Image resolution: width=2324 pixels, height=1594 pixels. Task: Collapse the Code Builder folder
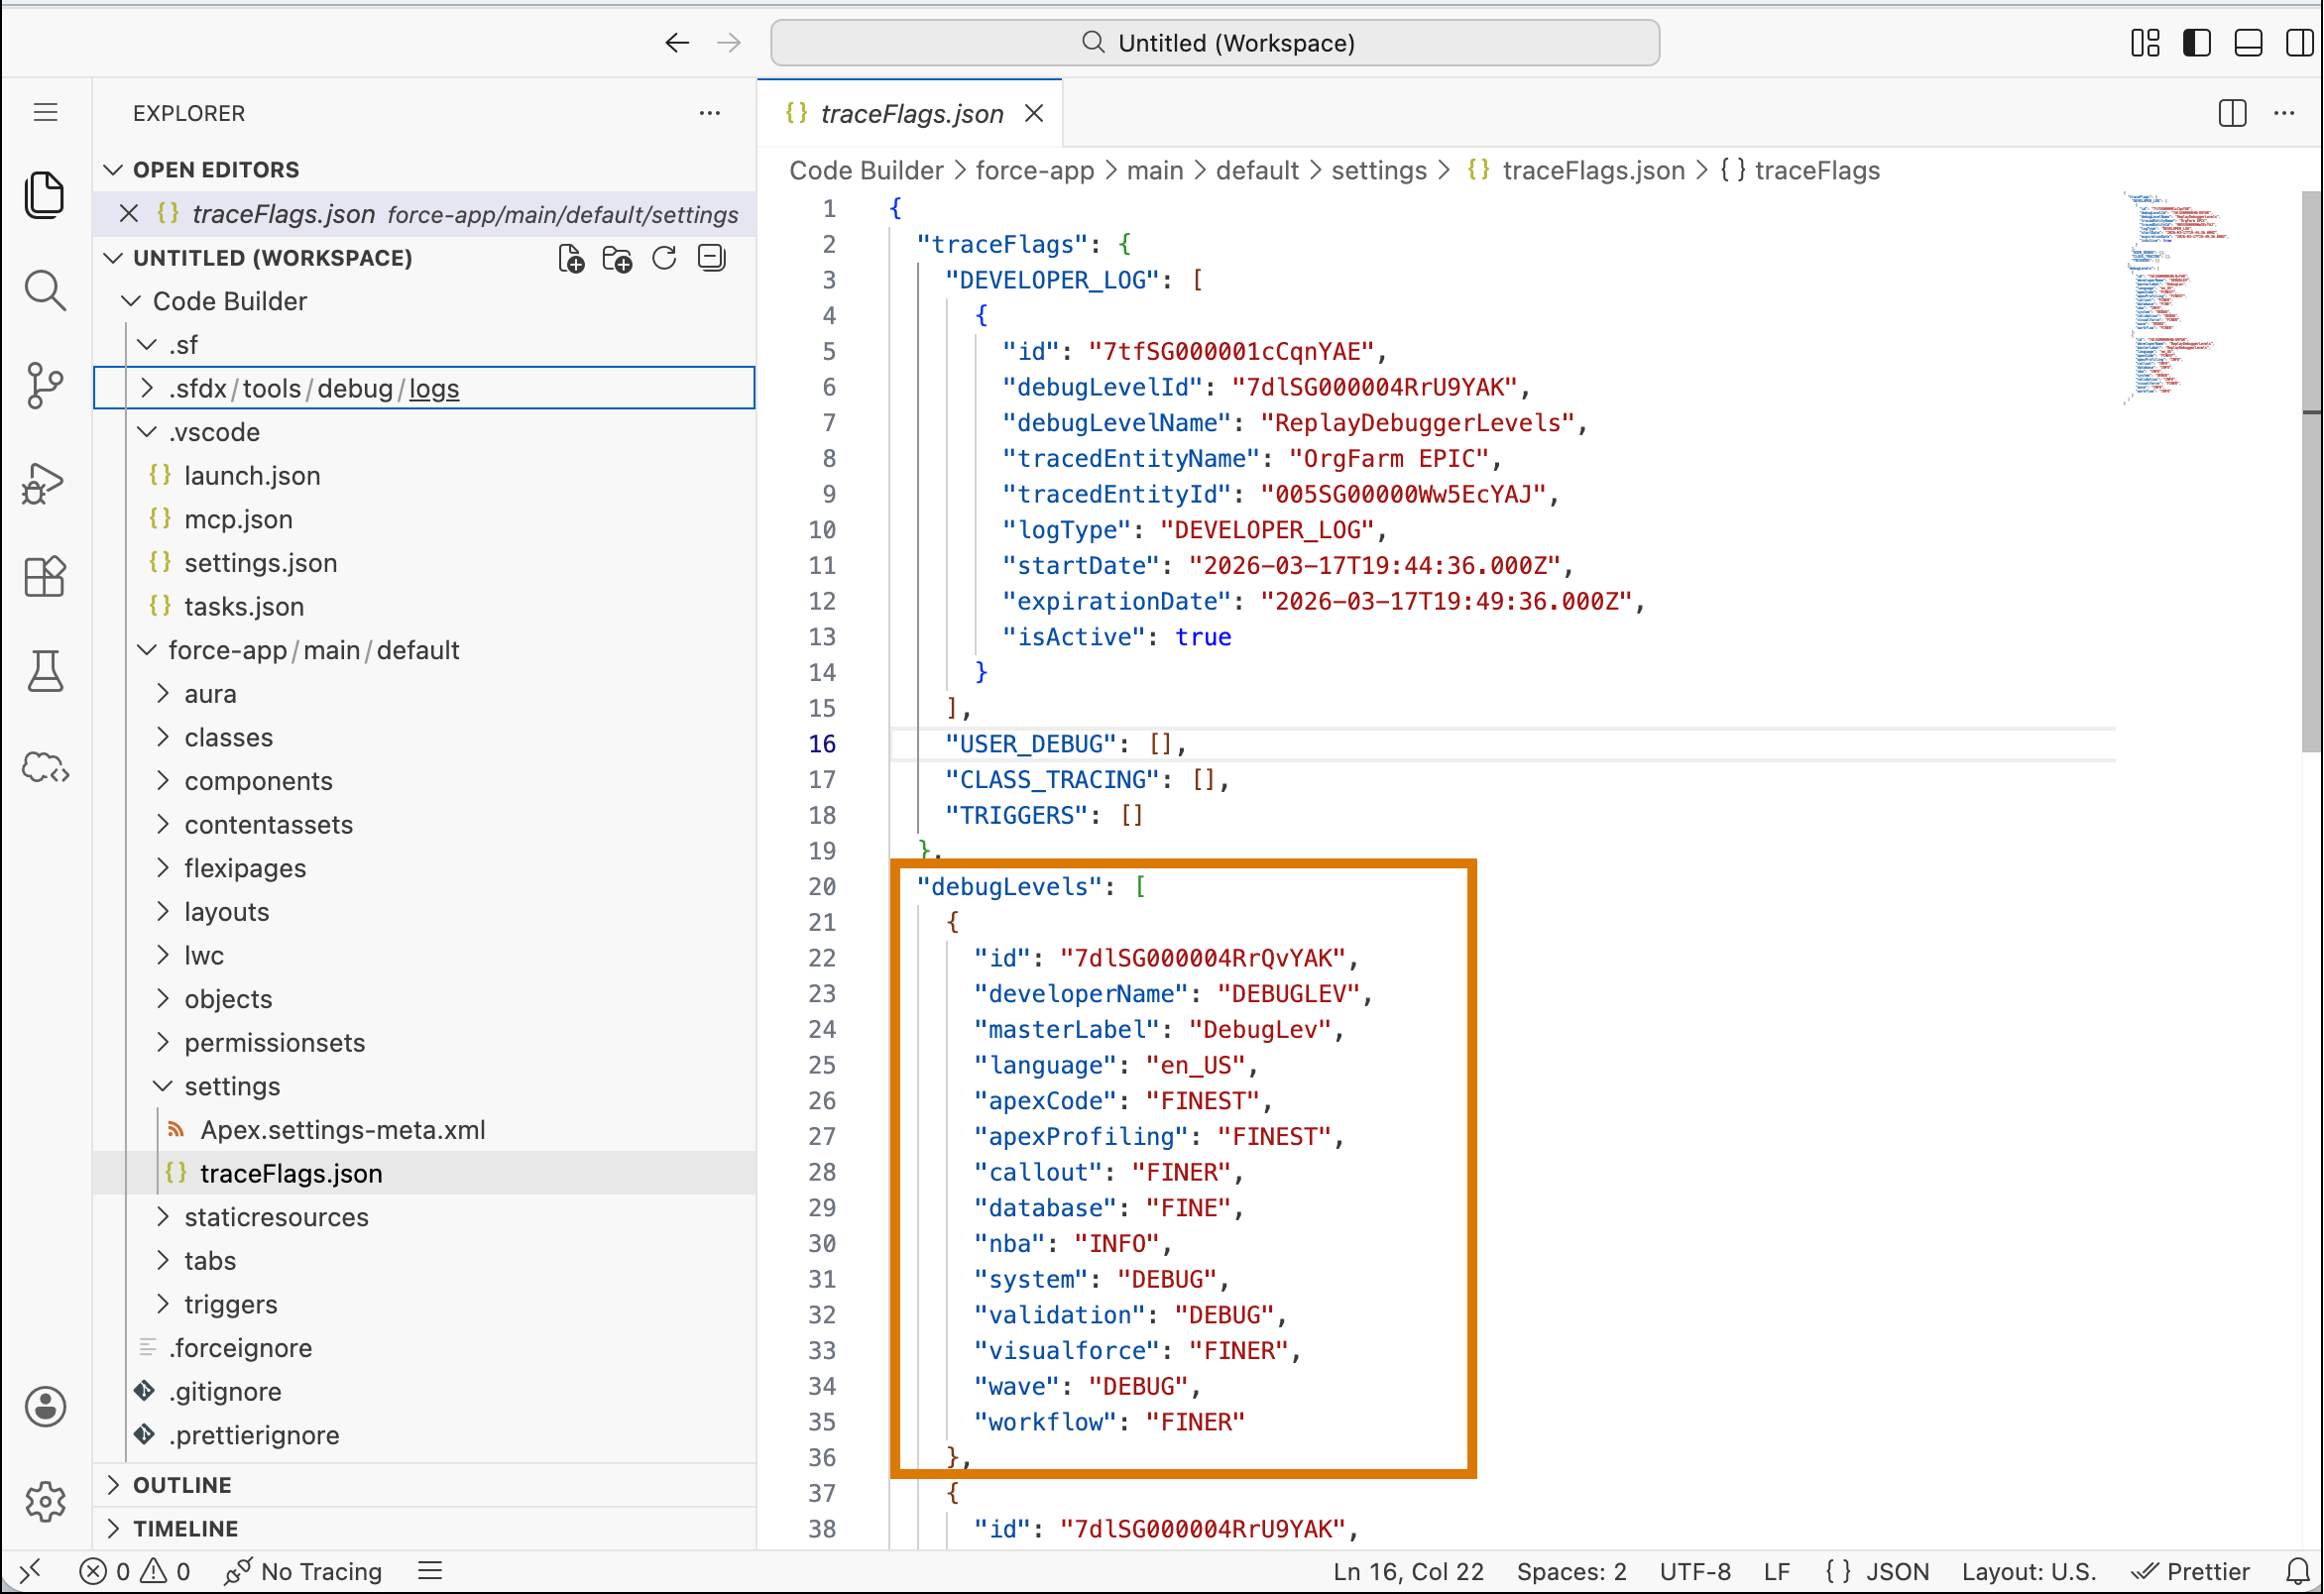pos(425,301)
